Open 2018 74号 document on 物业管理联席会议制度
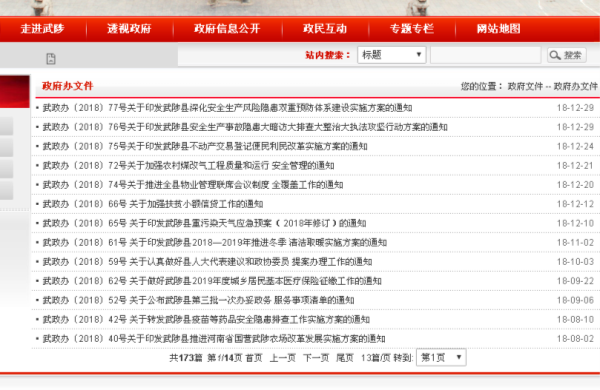The height and width of the screenshot is (390, 600). click(192, 185)
